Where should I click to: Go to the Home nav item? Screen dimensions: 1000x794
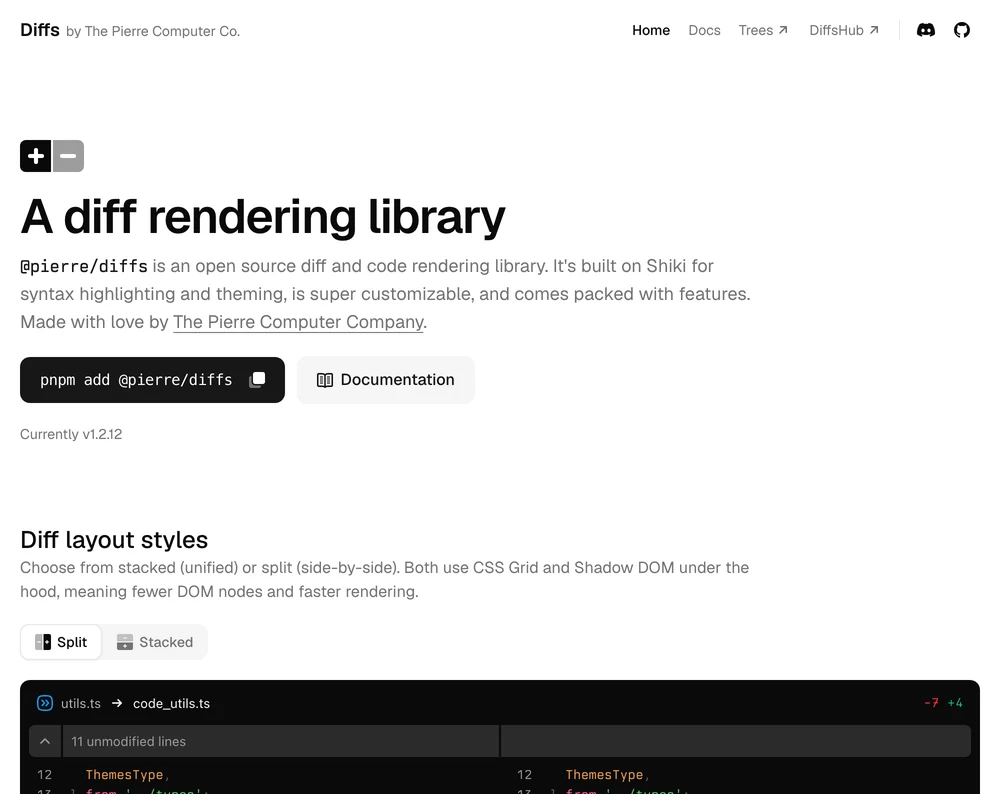pos(651,30)
